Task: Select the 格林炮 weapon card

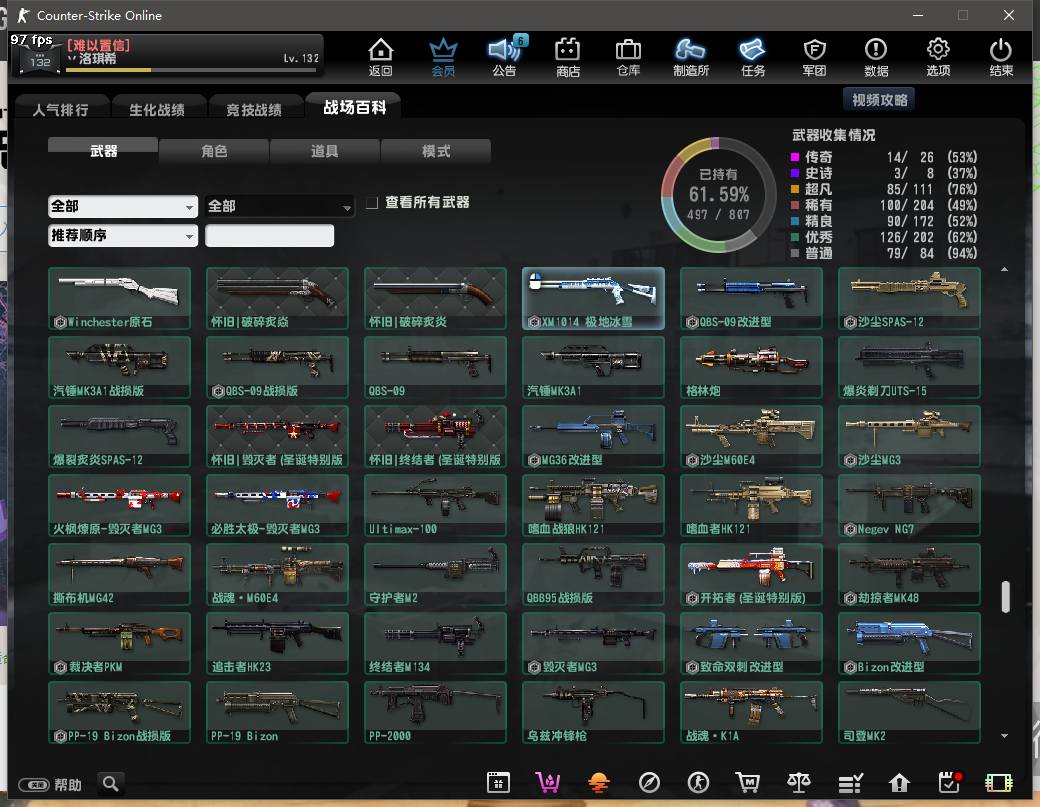Action: (751, 367)
